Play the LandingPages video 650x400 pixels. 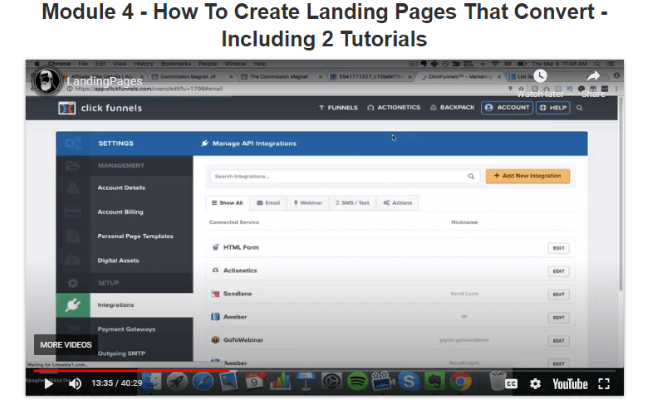[49, 383]
